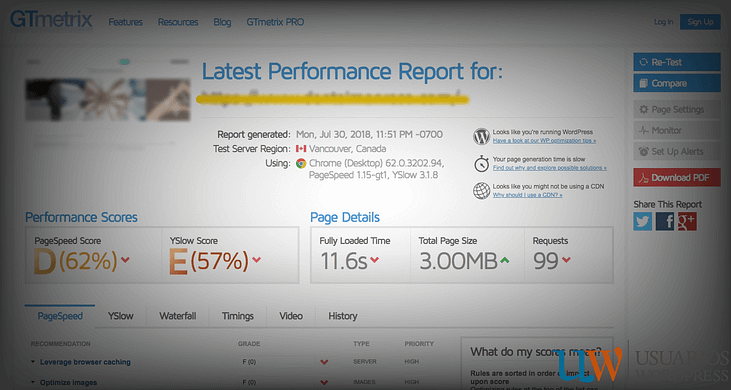The height and width of the screenshot is (390, 731).
Task: Download the PDF report
Action: click(677, 178)
